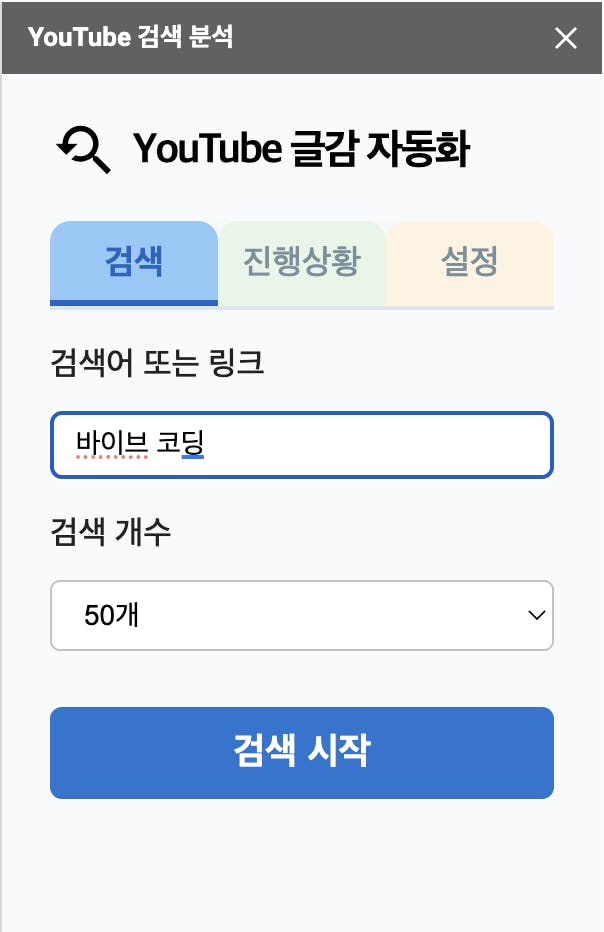The image size is (604, 932).
Task: Open the 검색 개수 dropdown
Action: (x=302, y=615)
